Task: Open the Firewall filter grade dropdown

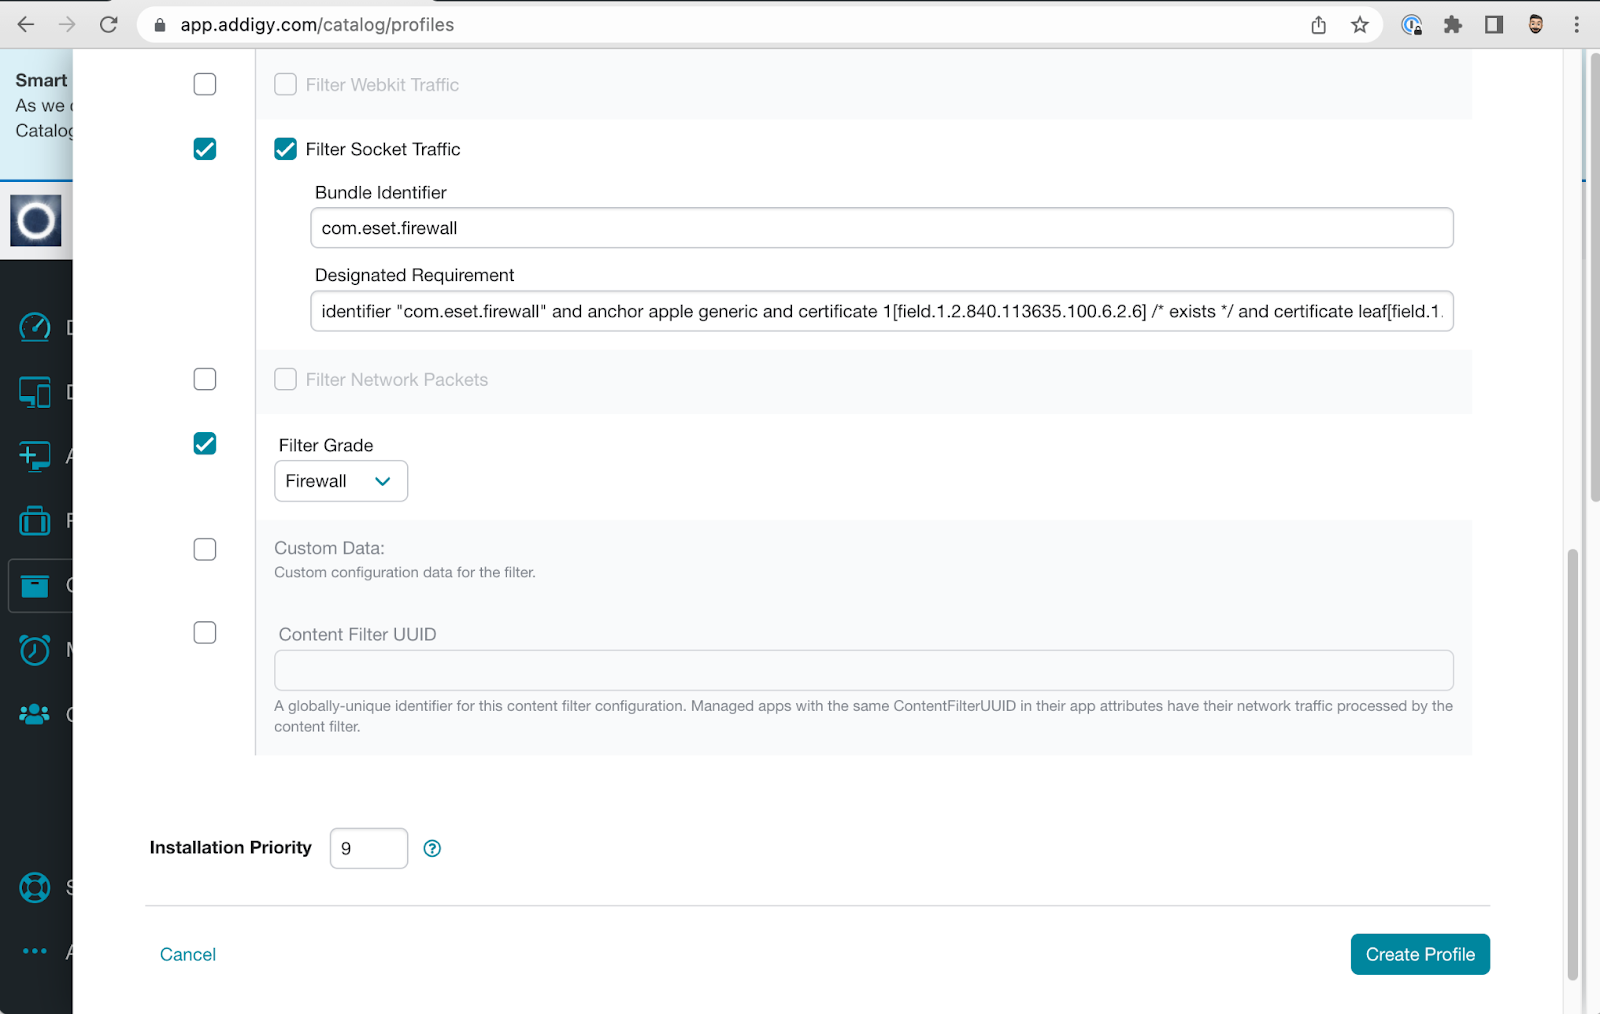Action: point(340,481)
